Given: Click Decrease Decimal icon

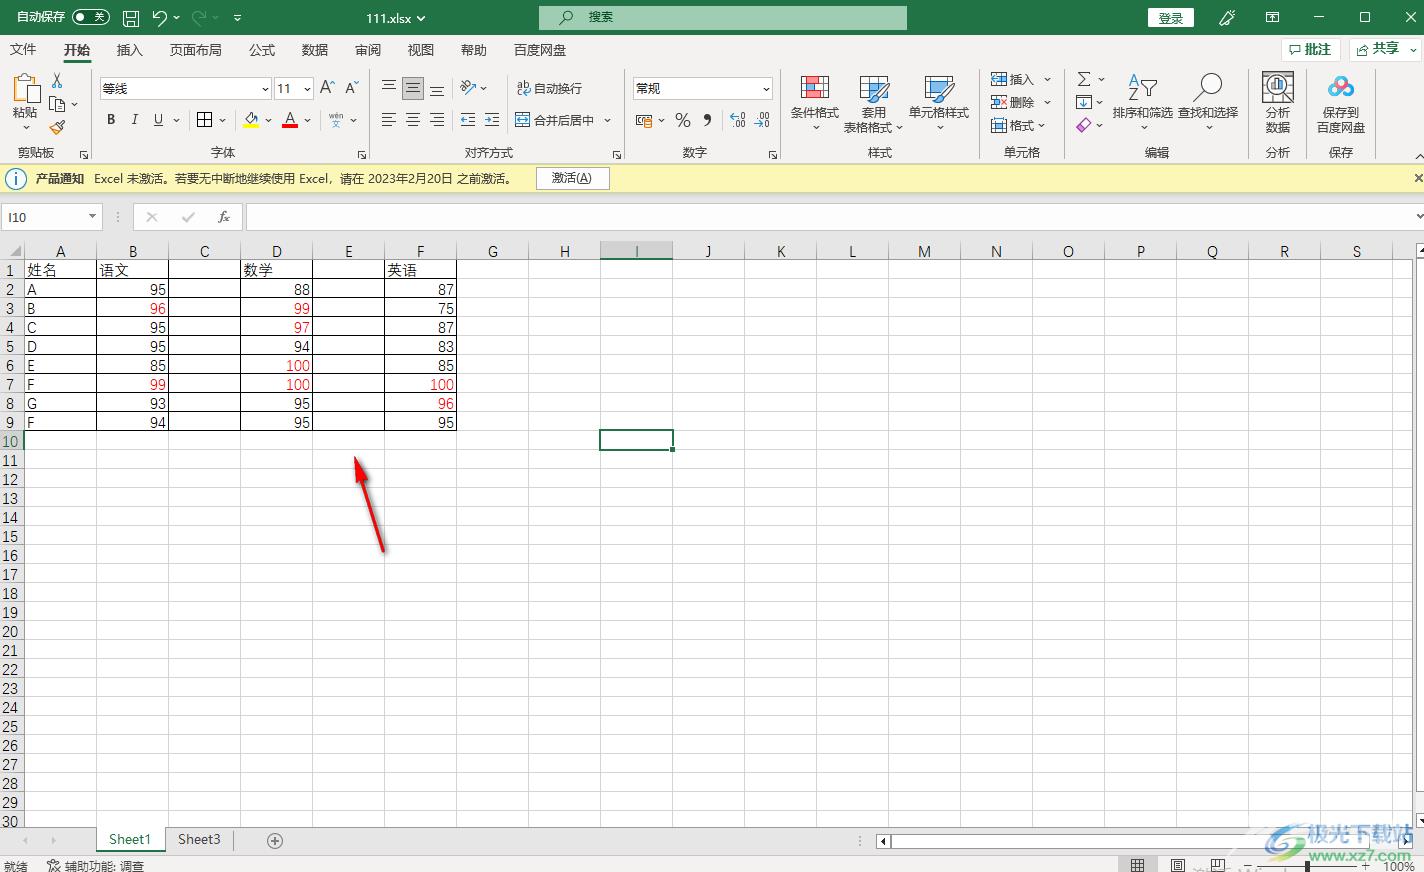Looking at the screenshot, I should tap(762, 120).
